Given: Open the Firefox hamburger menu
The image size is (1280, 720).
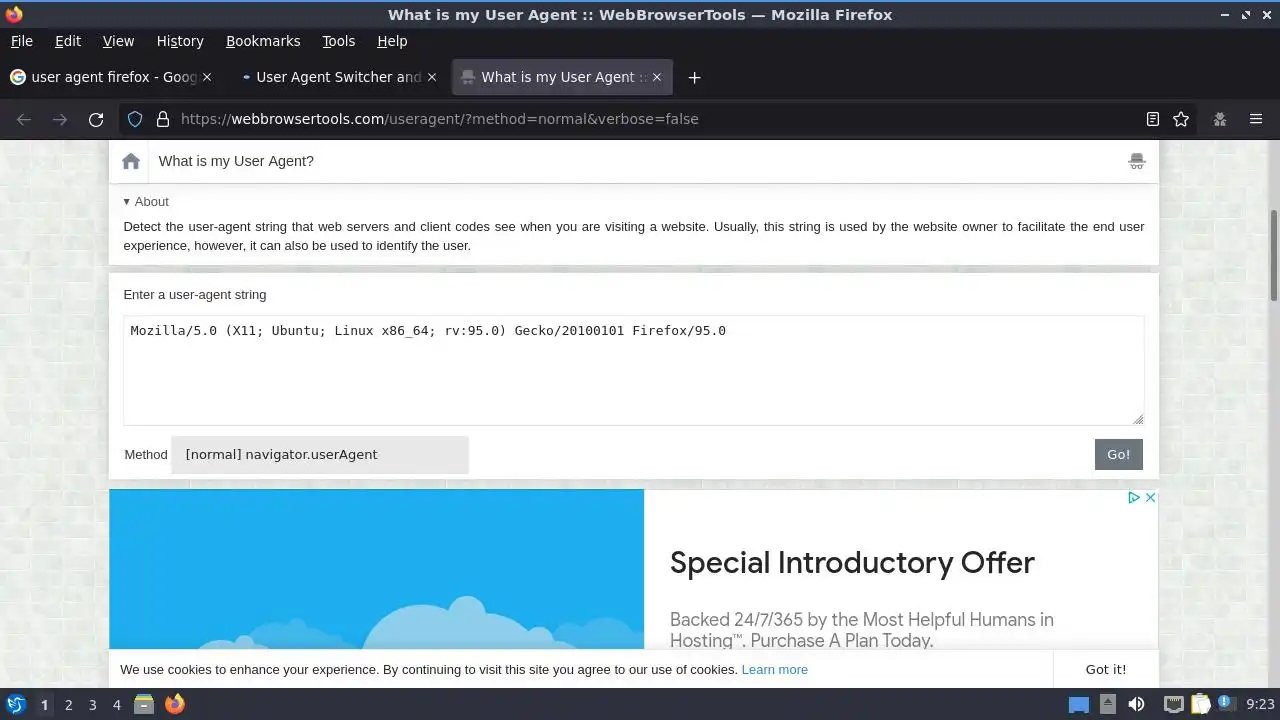Looking at the screenshot, I should [x=1256, y=119].
